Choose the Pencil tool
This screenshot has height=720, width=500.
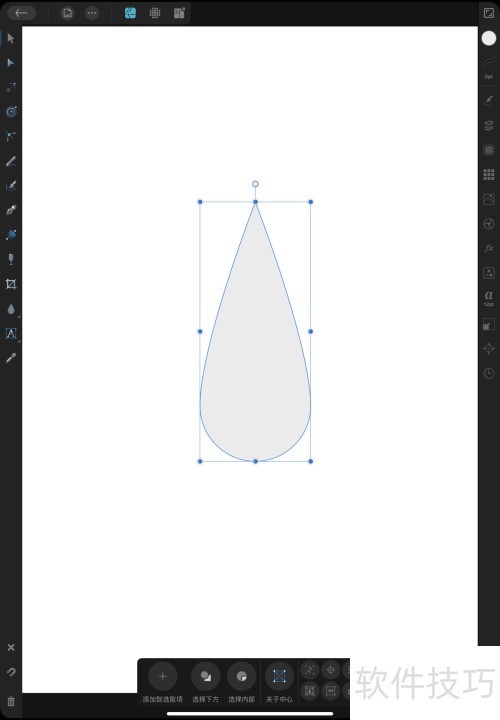pyautogui.click(x=11, y=161)
